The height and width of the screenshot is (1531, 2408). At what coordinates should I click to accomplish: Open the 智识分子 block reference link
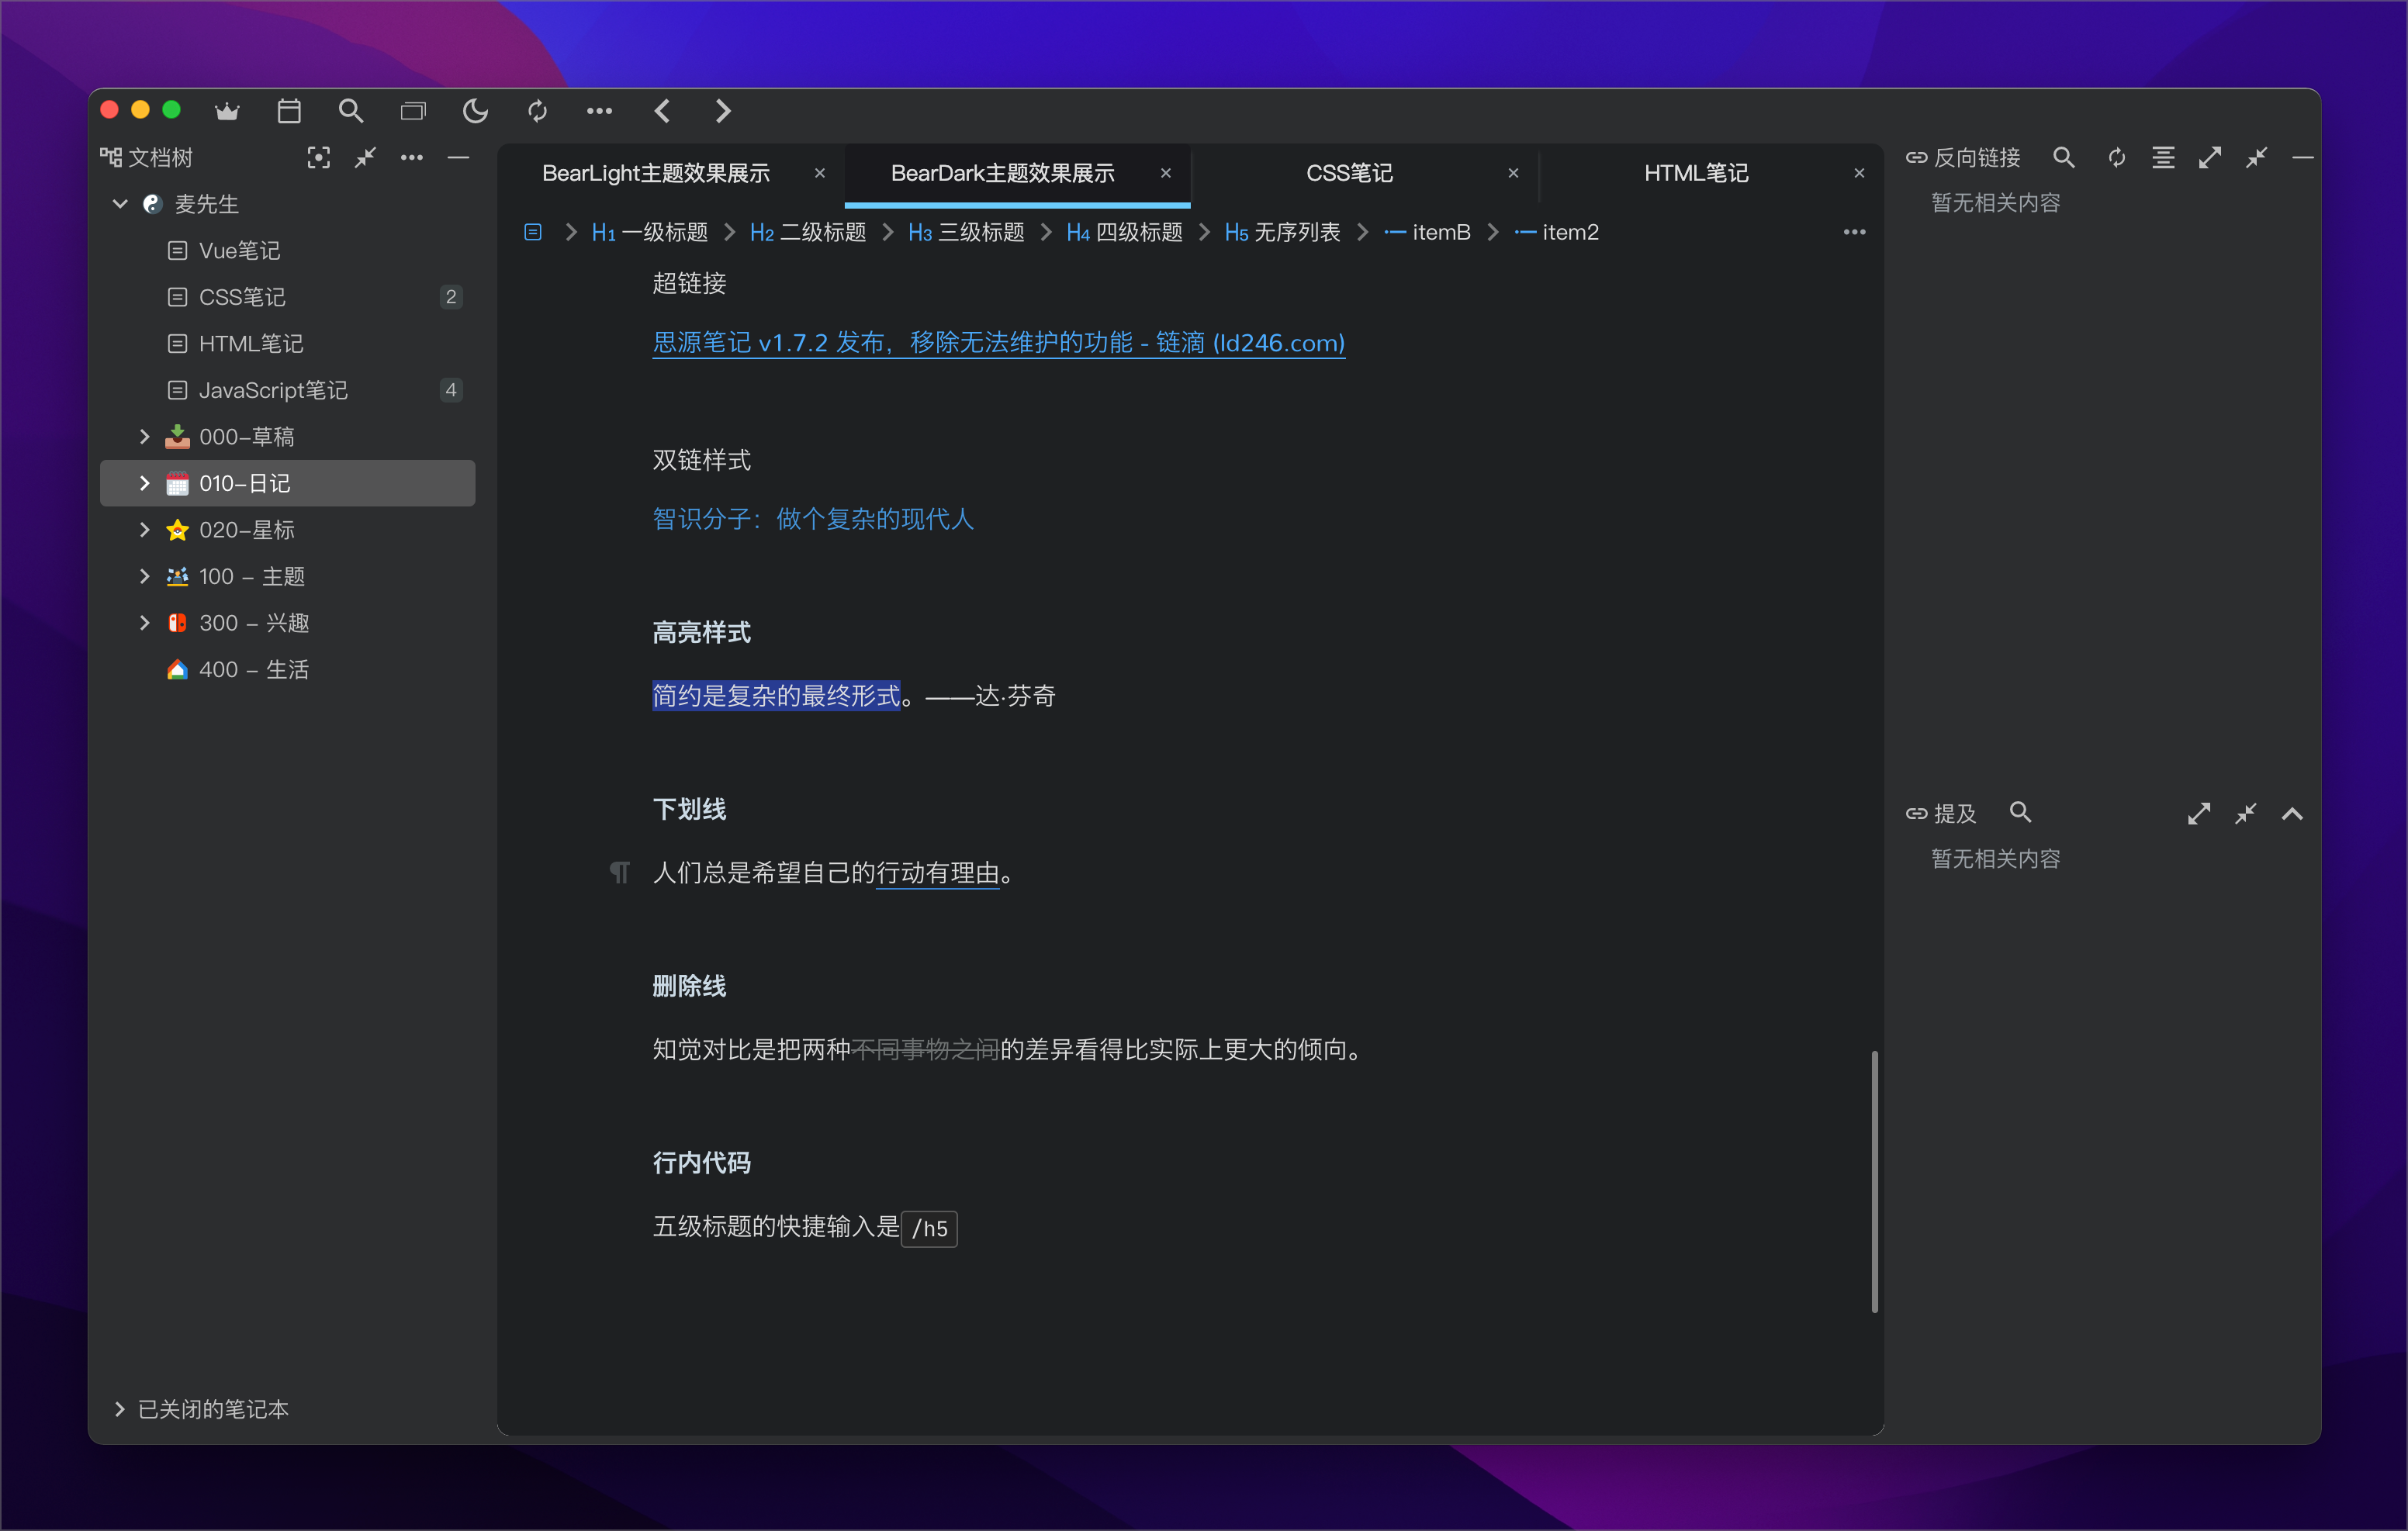[x=812, y=519]
